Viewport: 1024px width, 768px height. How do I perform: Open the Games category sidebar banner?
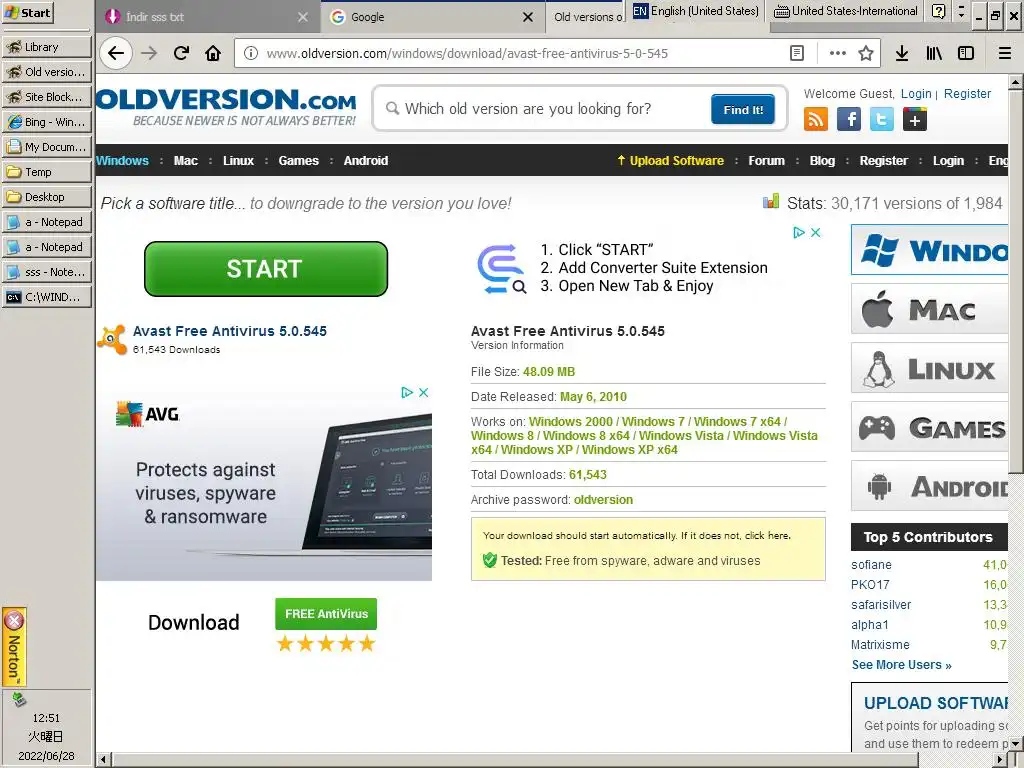click(x=929, y=427)
